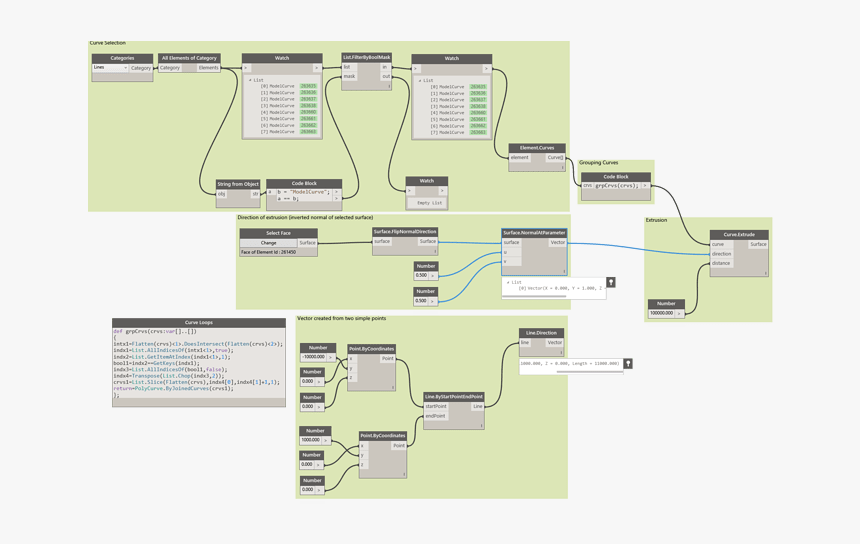Click the Empty list Watch node output port

coord(442,191)
